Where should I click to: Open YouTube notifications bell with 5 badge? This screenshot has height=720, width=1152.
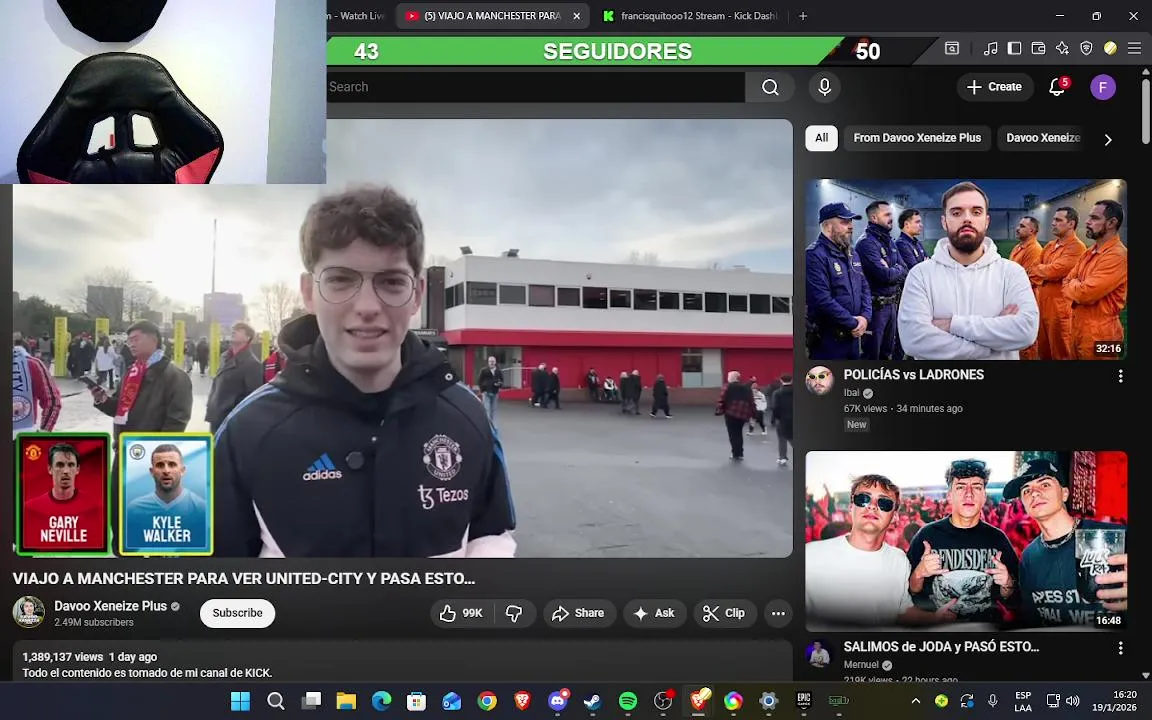[1057, 87]
